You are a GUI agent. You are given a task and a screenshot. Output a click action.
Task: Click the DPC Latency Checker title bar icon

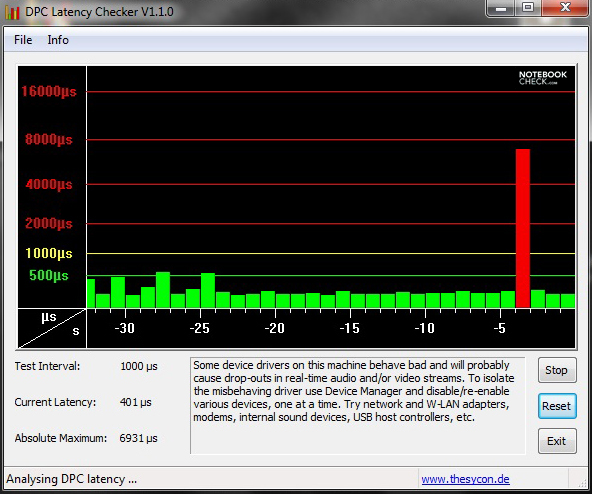coord(12,12)
